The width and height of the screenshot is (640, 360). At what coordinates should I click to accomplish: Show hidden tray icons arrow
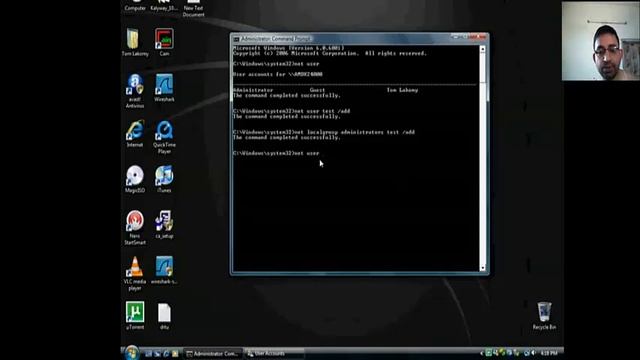coord(482,353)
